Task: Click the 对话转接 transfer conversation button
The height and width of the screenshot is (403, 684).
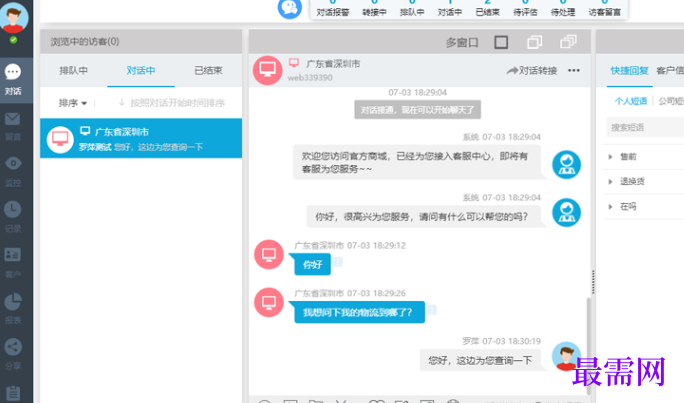Action: 532,71
